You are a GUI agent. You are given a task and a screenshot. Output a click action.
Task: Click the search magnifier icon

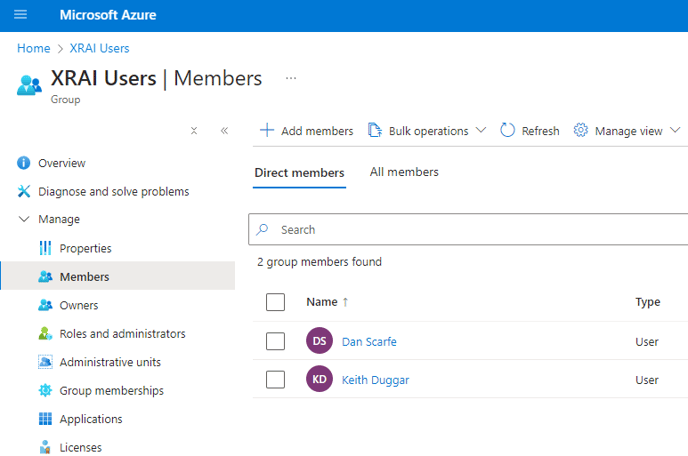point(262,229)
